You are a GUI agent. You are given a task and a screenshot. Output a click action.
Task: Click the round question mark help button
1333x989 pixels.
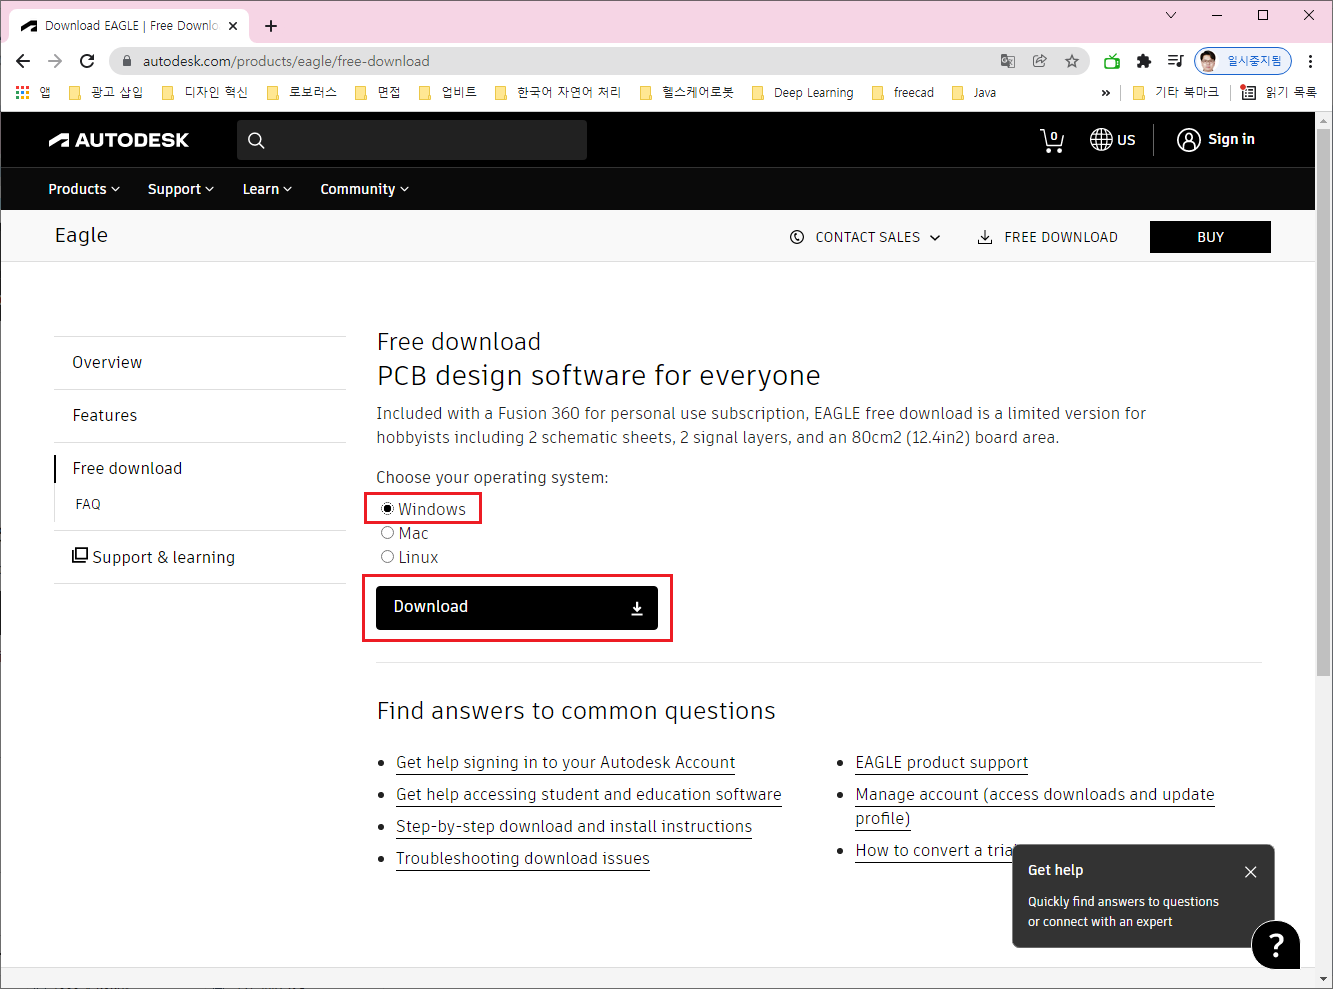tap(1276, 945)
